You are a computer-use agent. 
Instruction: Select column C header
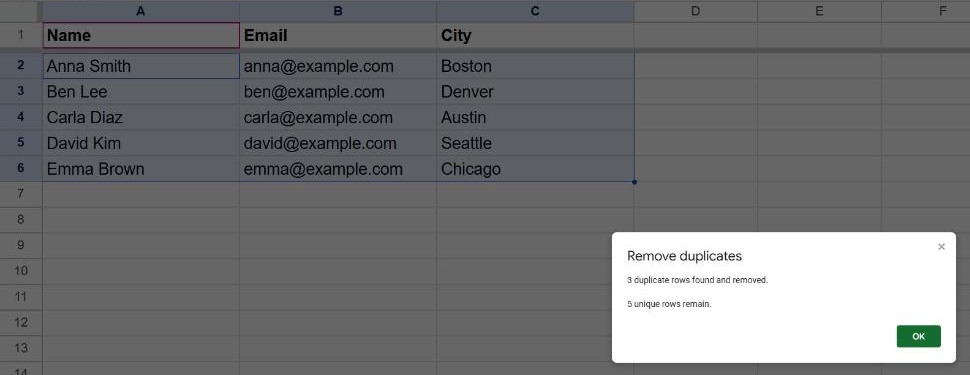[535, 11]
